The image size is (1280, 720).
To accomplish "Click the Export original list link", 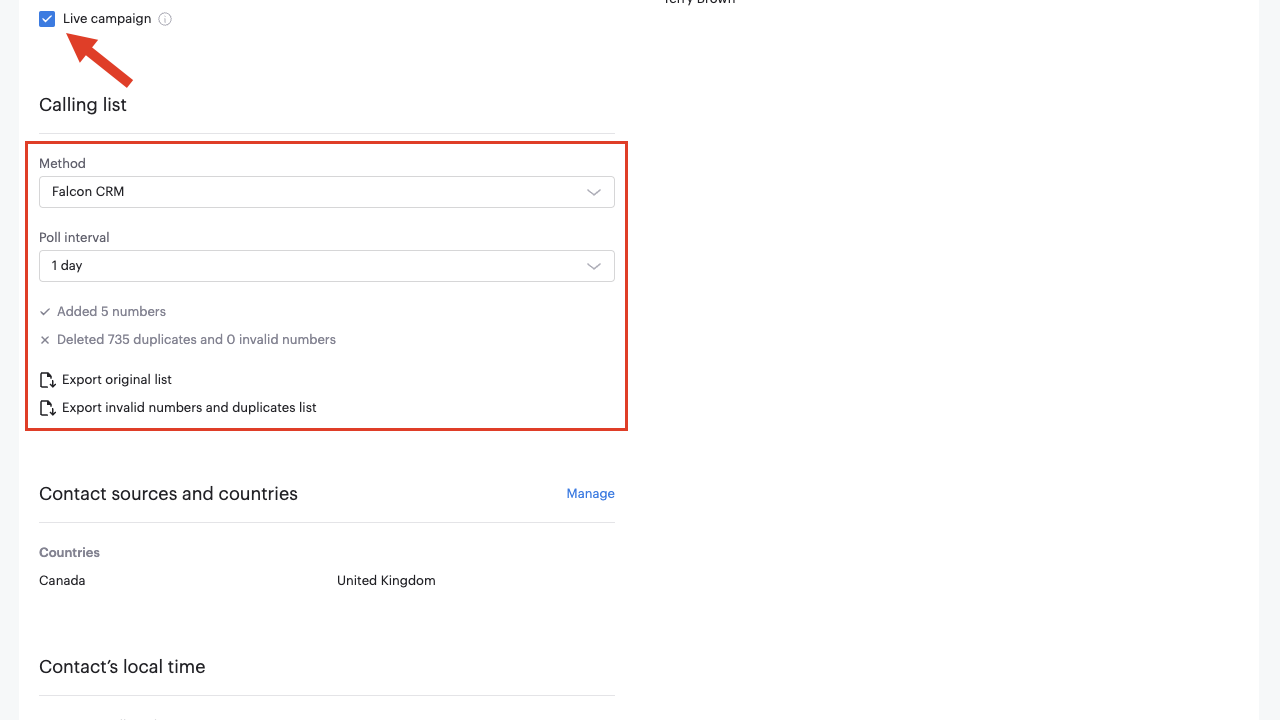I will coord(117,380).
